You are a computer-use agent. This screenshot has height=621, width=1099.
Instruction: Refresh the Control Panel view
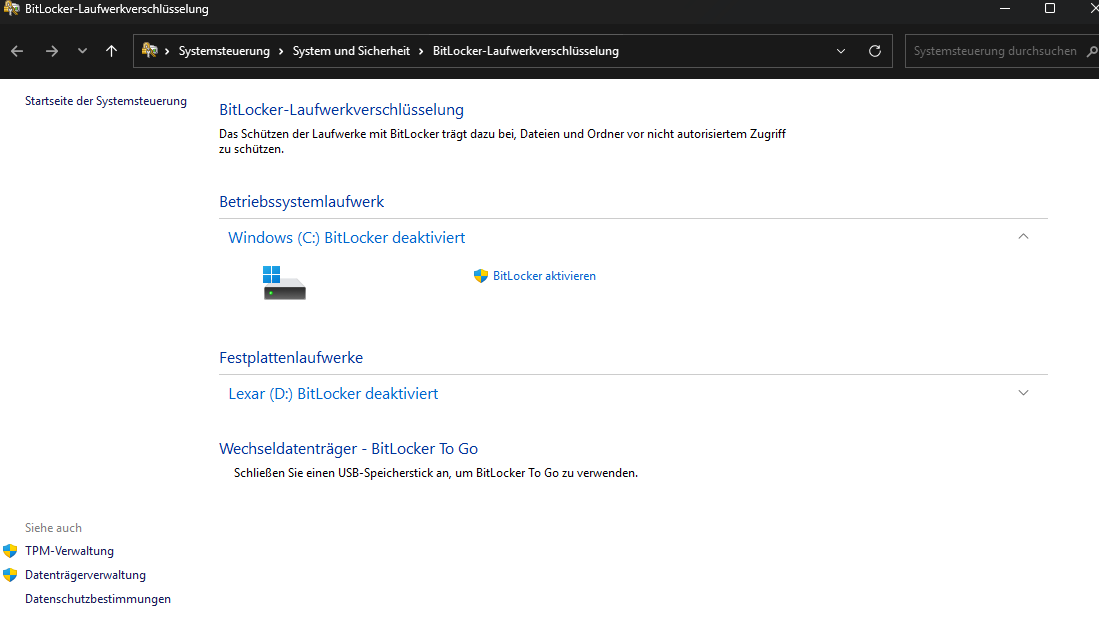[x=875, y=51]
